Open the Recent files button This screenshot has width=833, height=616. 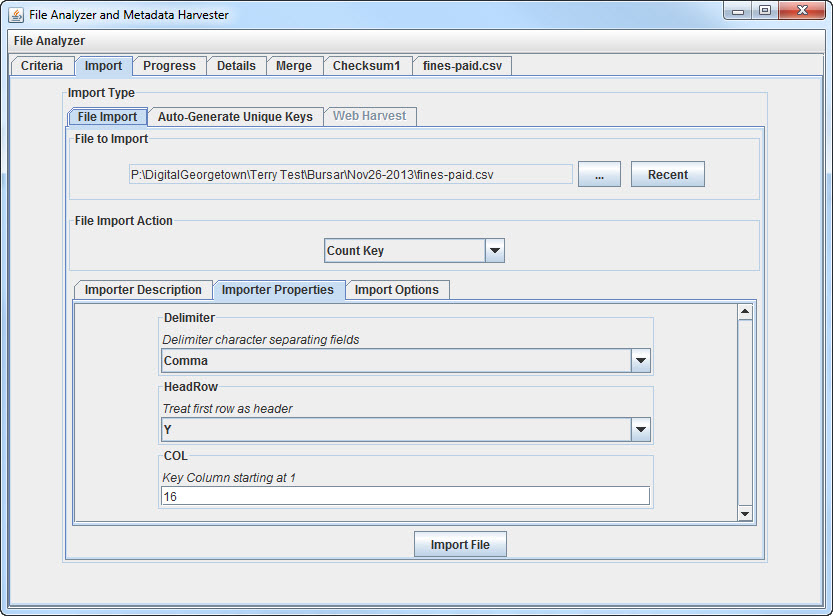667,175
